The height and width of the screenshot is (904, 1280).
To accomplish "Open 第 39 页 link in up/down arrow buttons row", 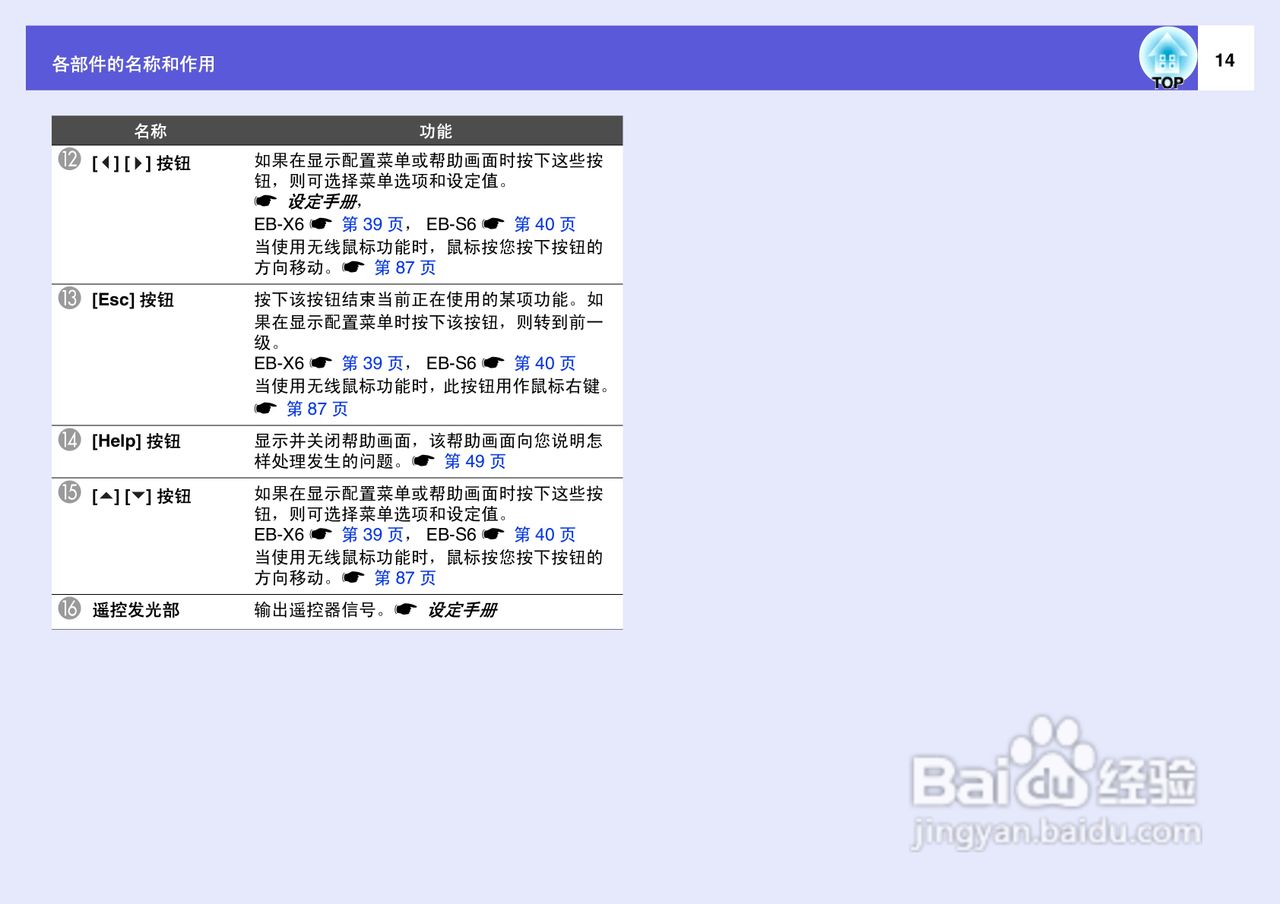I will (372, 535).
